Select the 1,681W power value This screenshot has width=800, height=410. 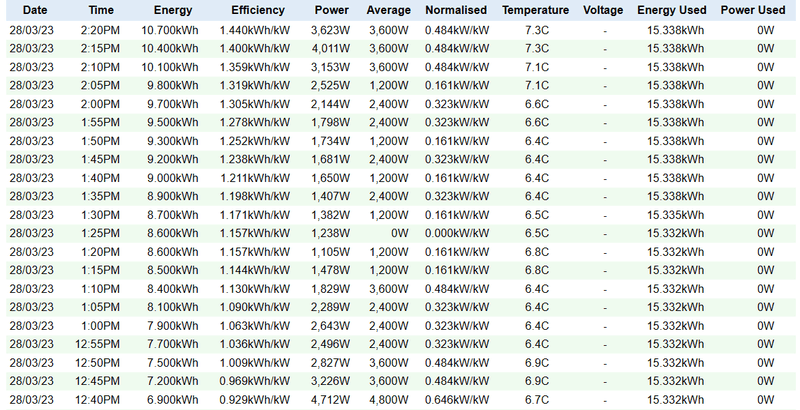pos(330,160)
